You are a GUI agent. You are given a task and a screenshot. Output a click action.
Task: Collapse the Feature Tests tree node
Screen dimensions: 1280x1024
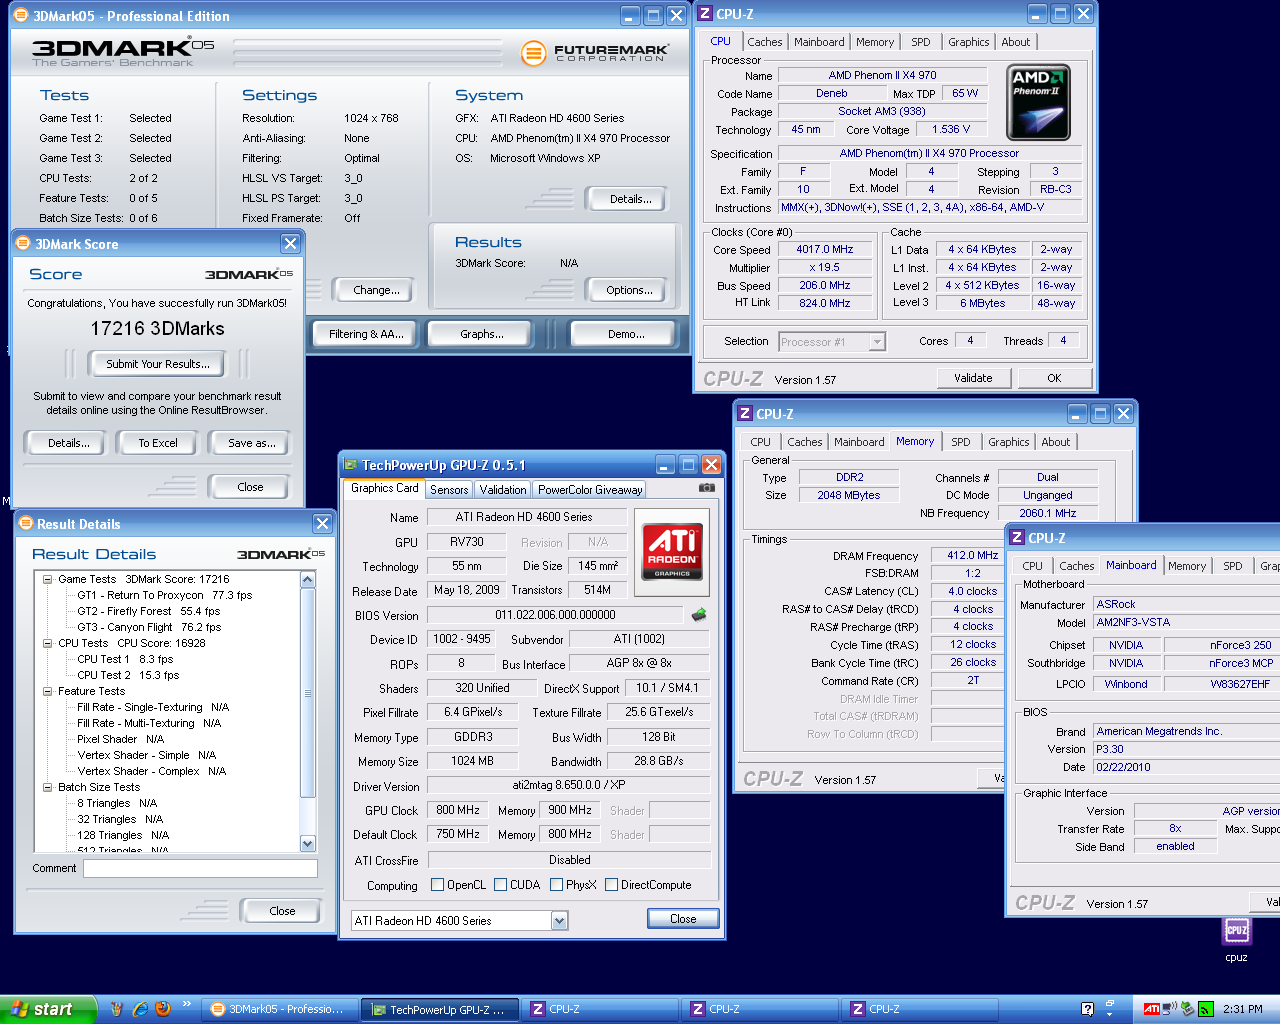pos(47,691)
